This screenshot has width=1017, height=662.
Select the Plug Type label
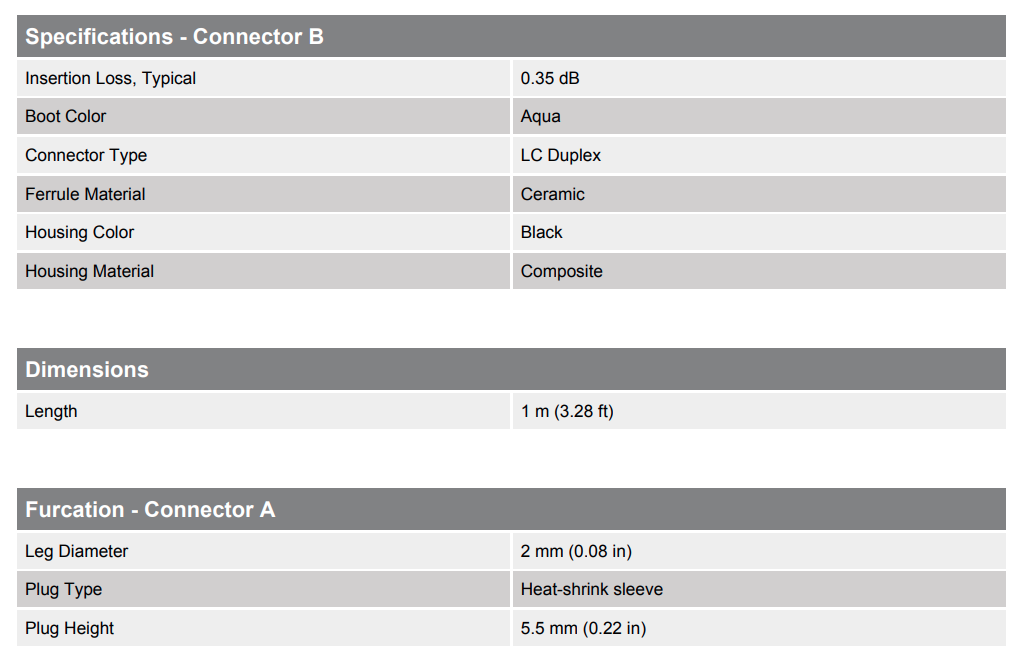[x=64, y=590]
